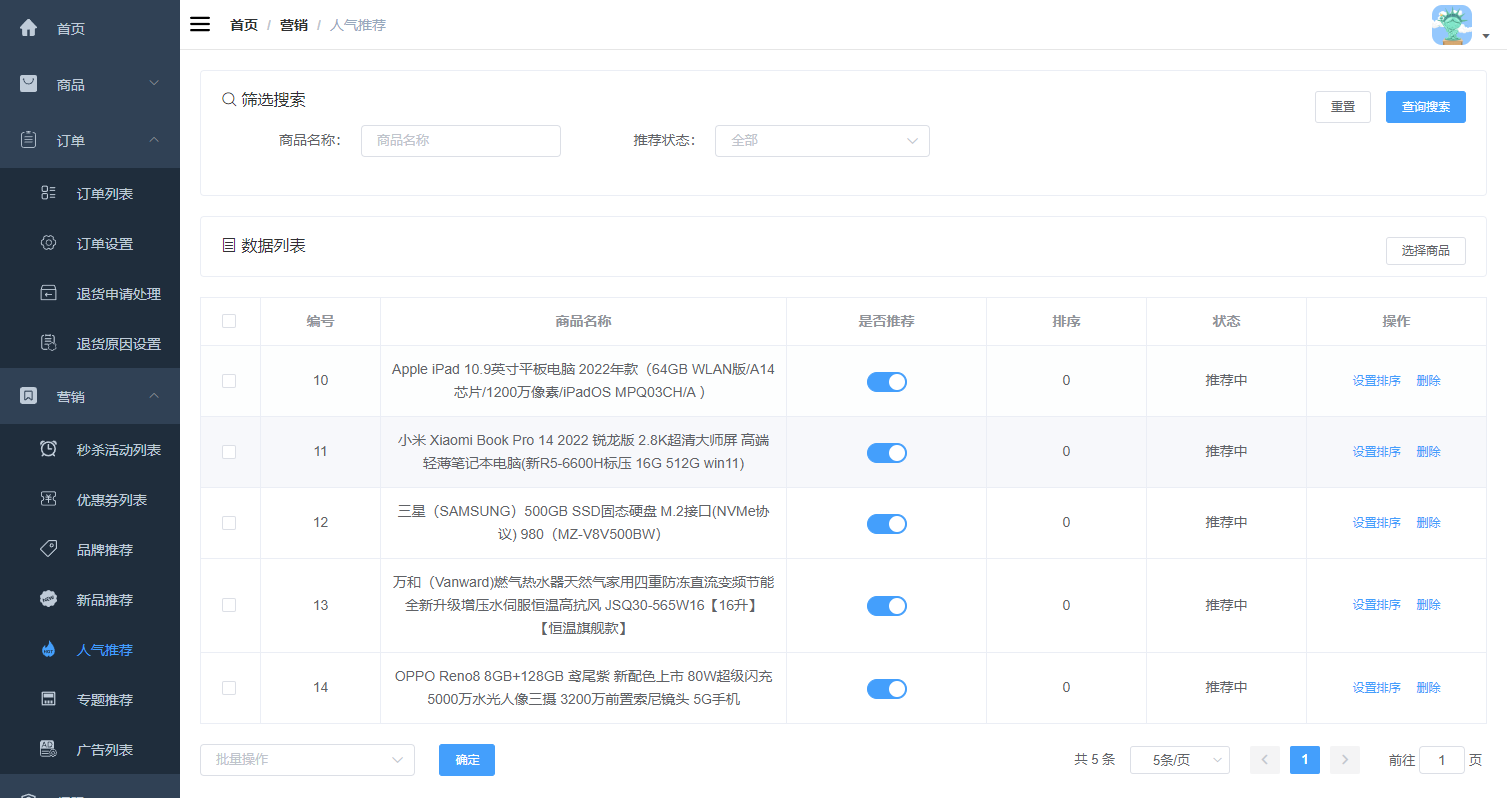Viewport: 1507px width, 798px height.
Task: Open 订单列表 menu item
Action: (90, 193)
